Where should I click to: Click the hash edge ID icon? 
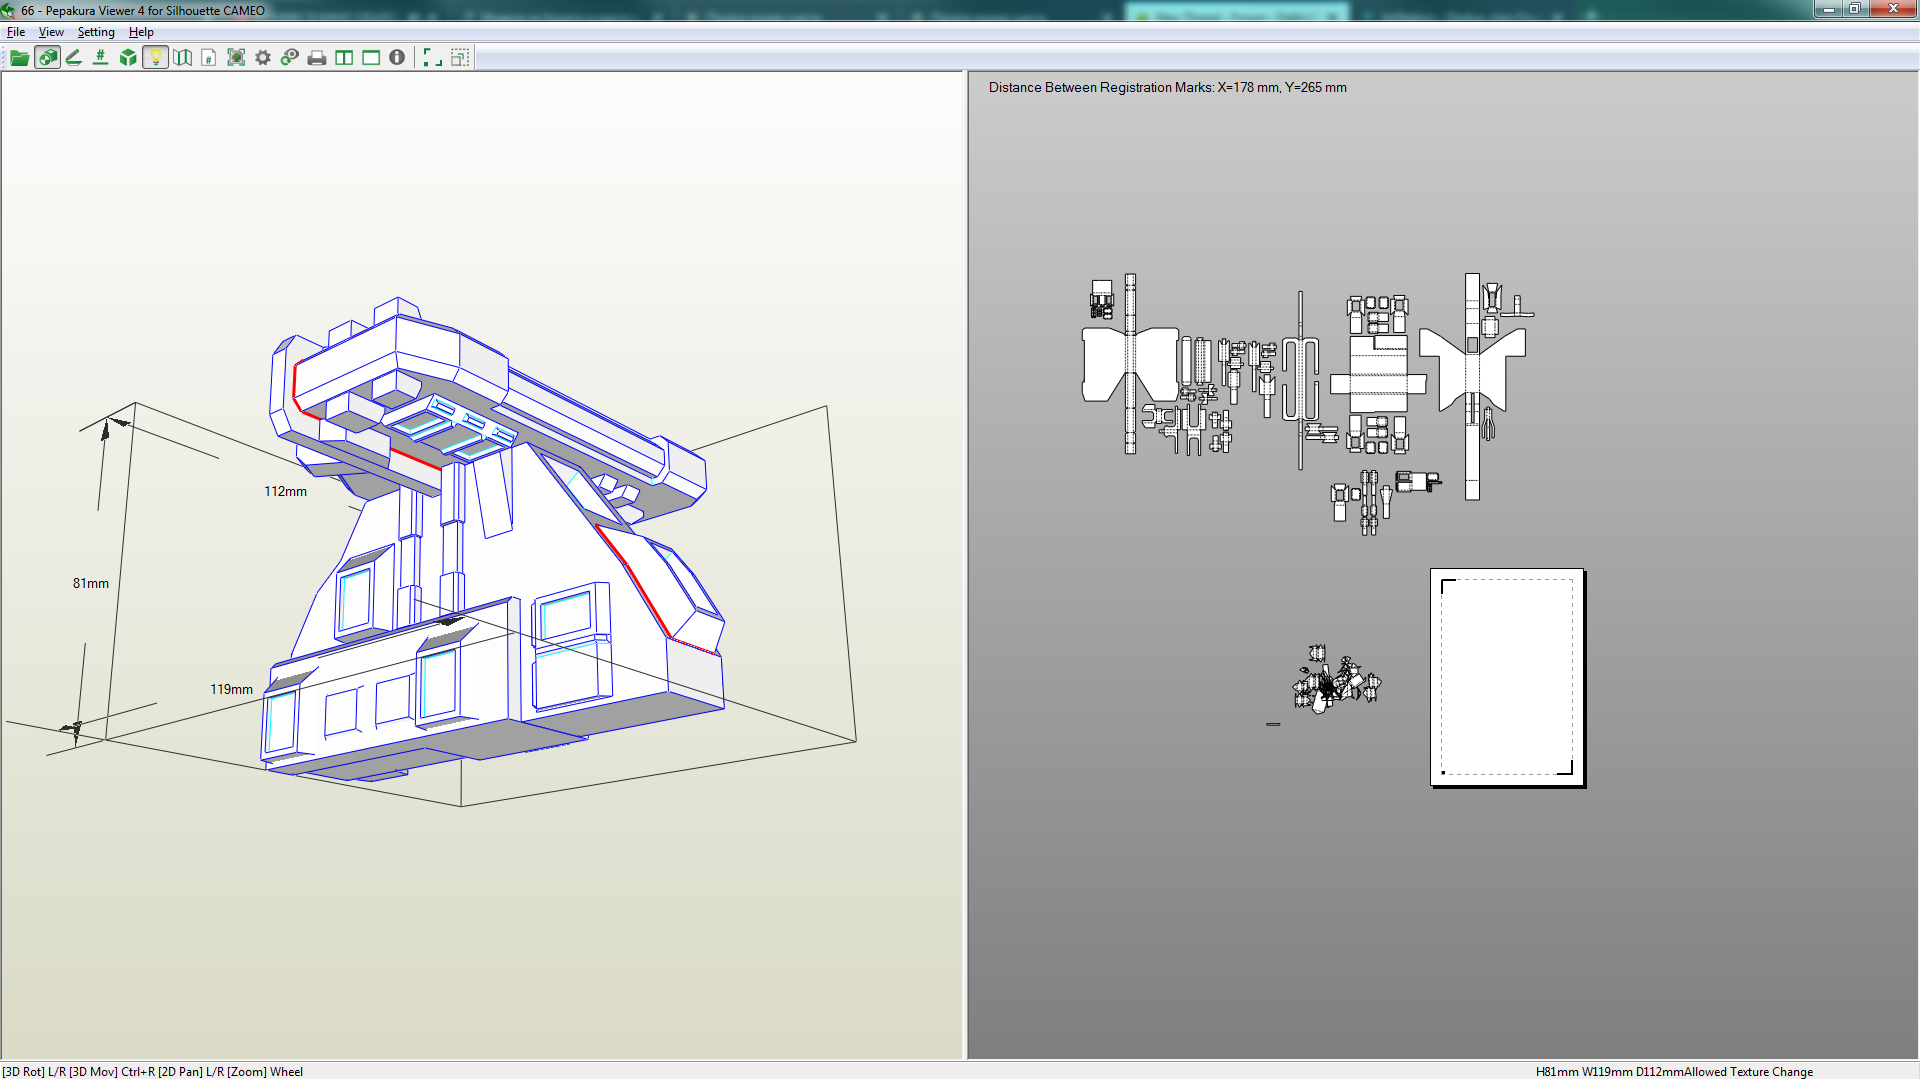click(101, 58)
